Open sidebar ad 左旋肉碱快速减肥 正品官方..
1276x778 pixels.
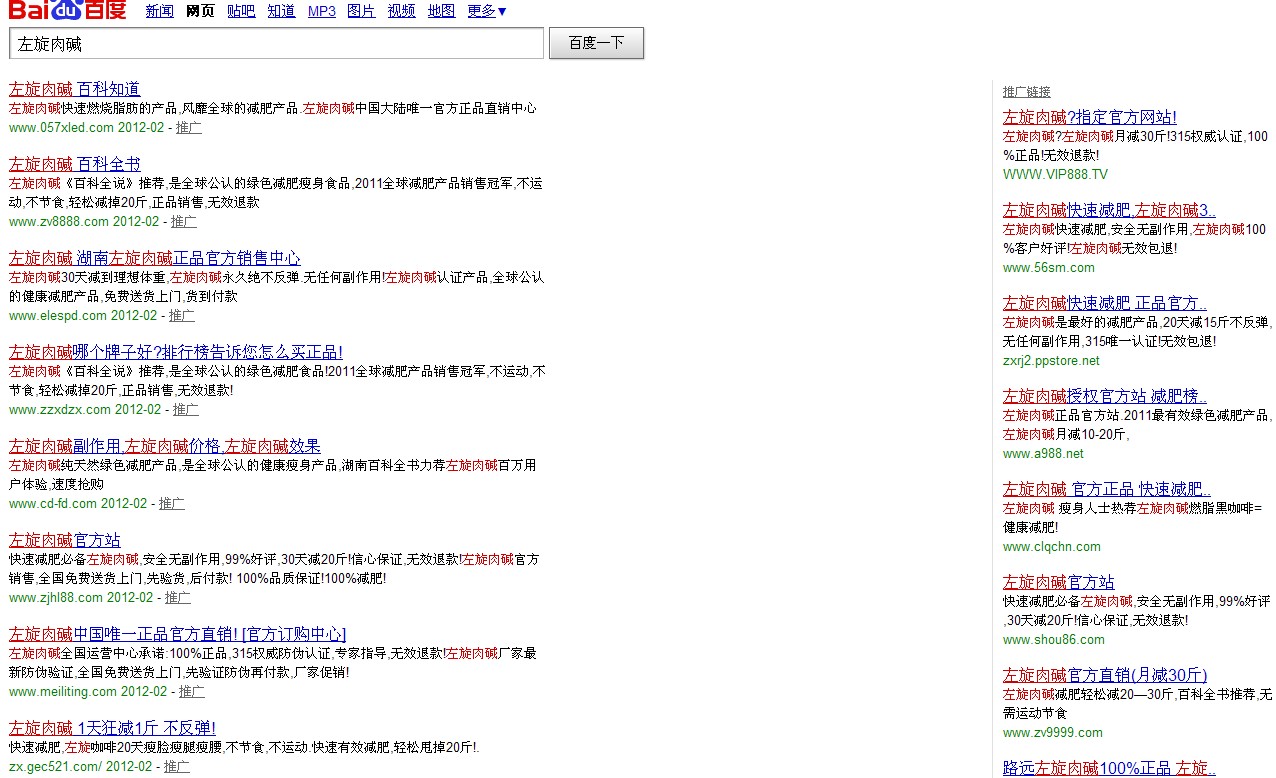point(1105,303)
